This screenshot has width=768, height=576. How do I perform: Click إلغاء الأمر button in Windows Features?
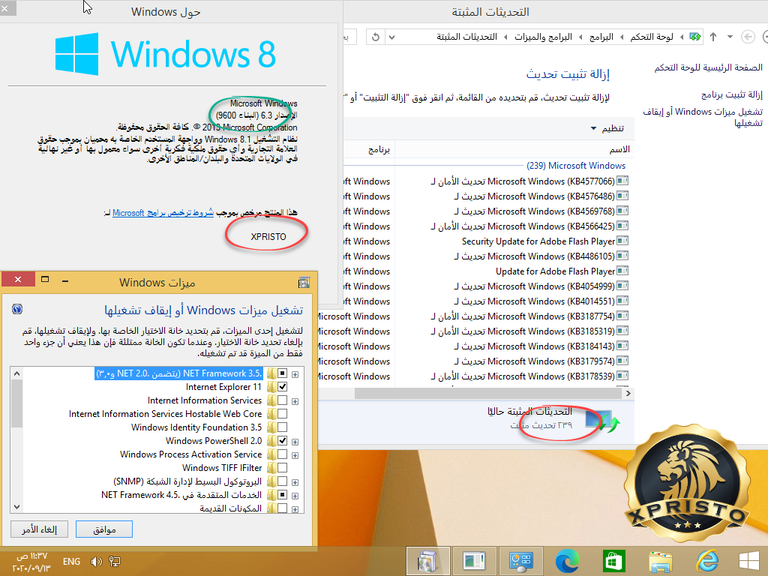(x=39, y=529)
